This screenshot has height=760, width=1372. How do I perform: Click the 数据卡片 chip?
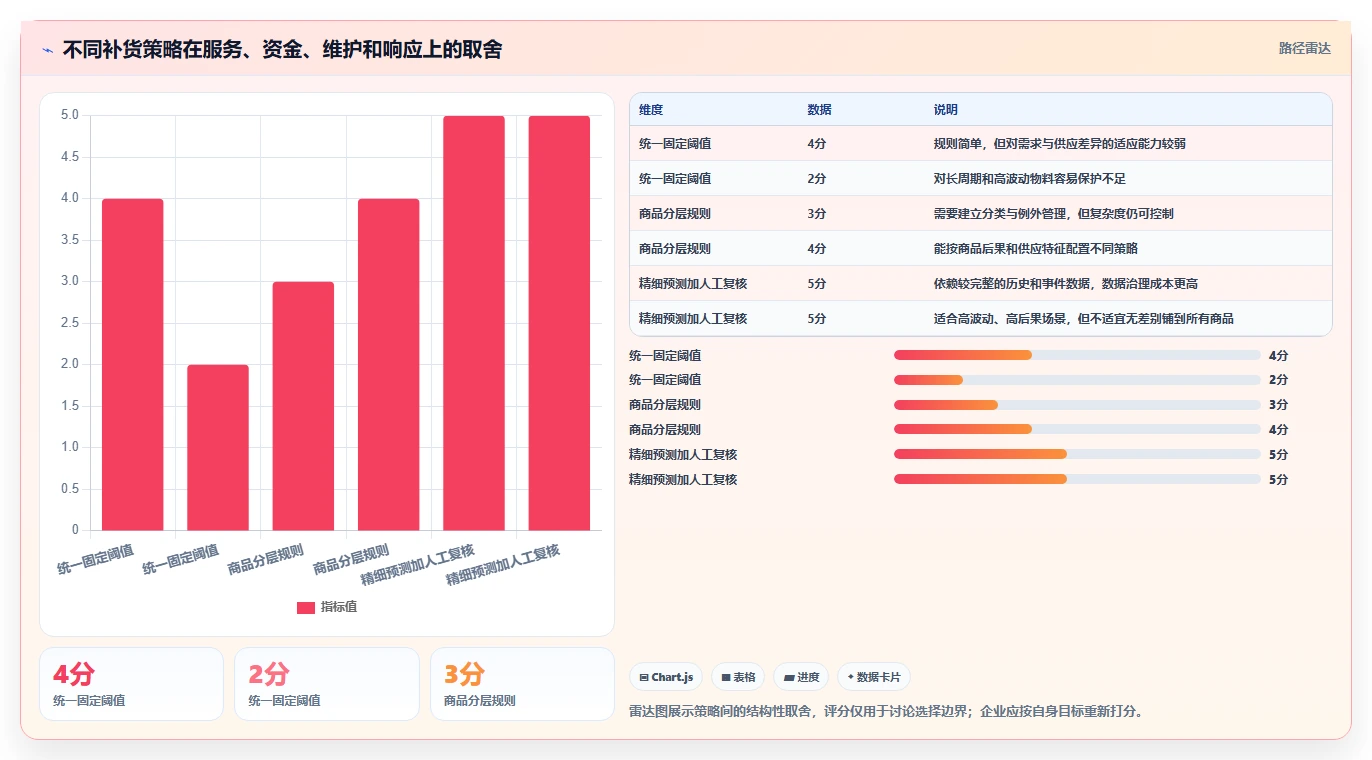(873, 677)
